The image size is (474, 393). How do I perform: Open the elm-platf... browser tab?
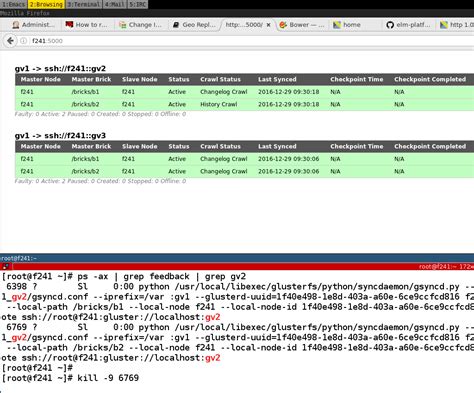(409, 25)
